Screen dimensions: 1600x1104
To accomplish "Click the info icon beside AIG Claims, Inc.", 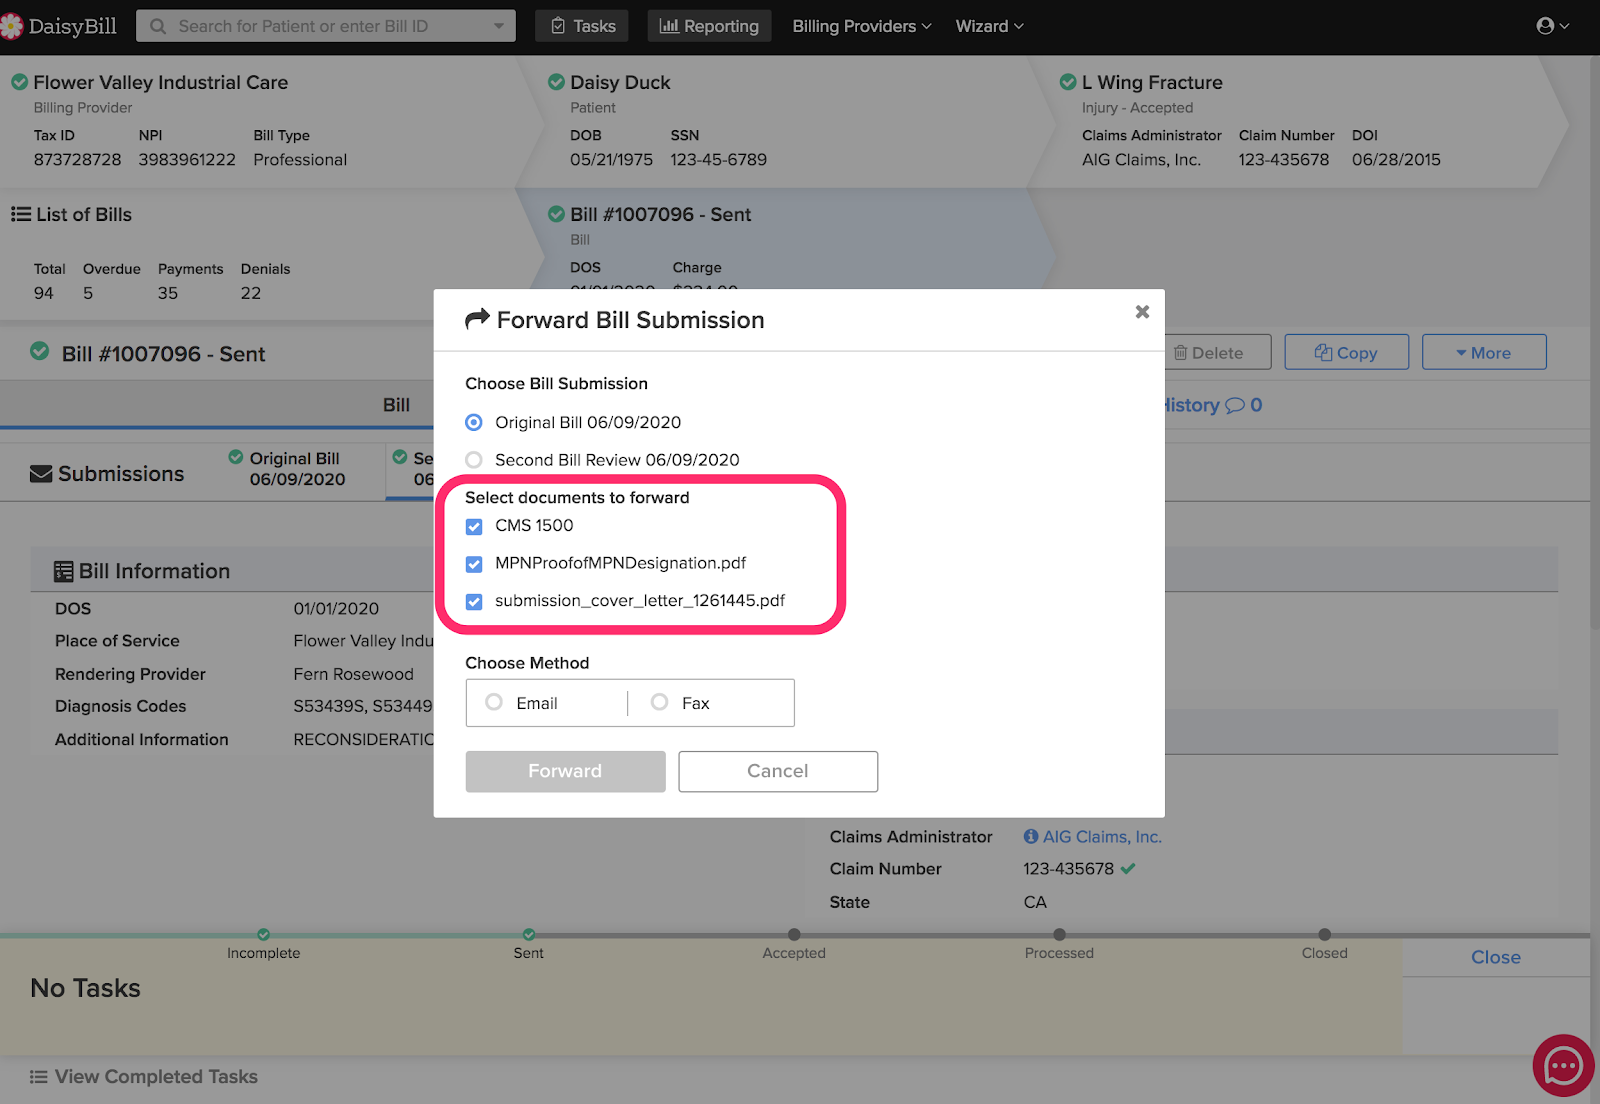I will (x=1031, y=836).
